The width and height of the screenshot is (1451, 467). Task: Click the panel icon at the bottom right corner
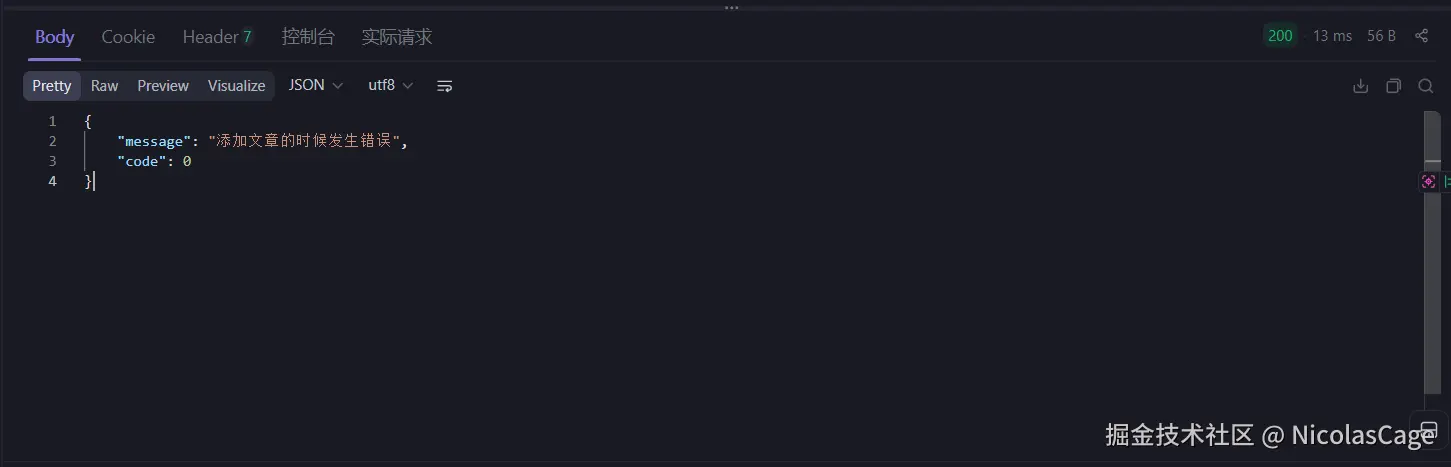click(x=1429, y=429)
